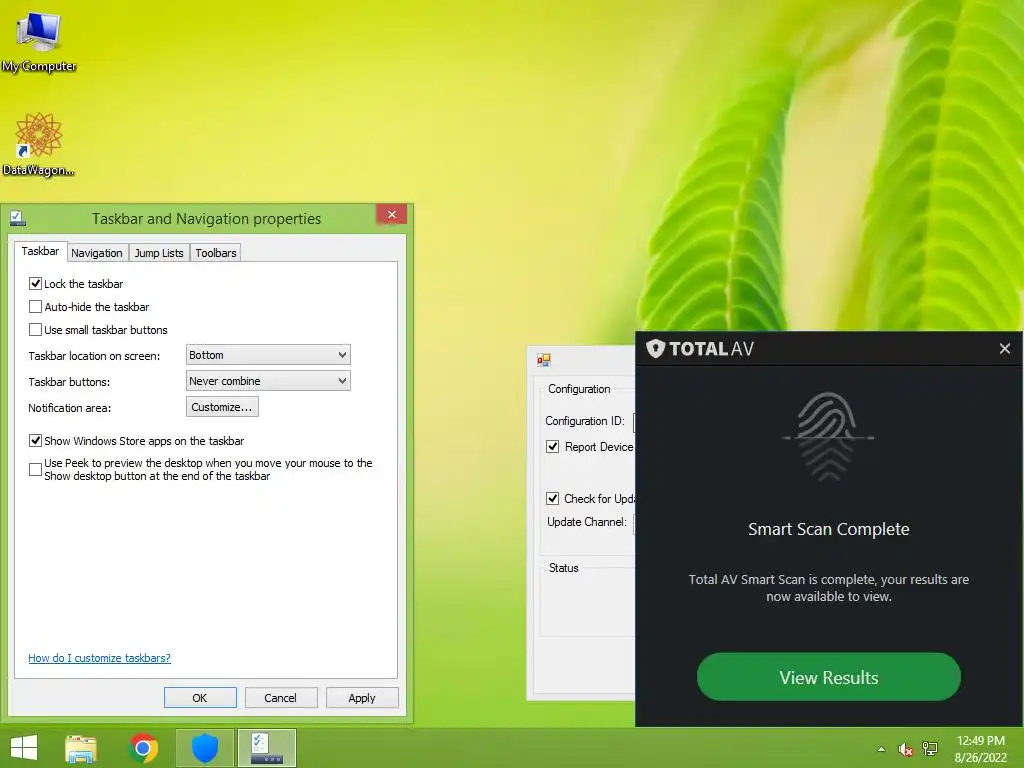
Task: Click the Status group label
Action: tap(564, 568)
